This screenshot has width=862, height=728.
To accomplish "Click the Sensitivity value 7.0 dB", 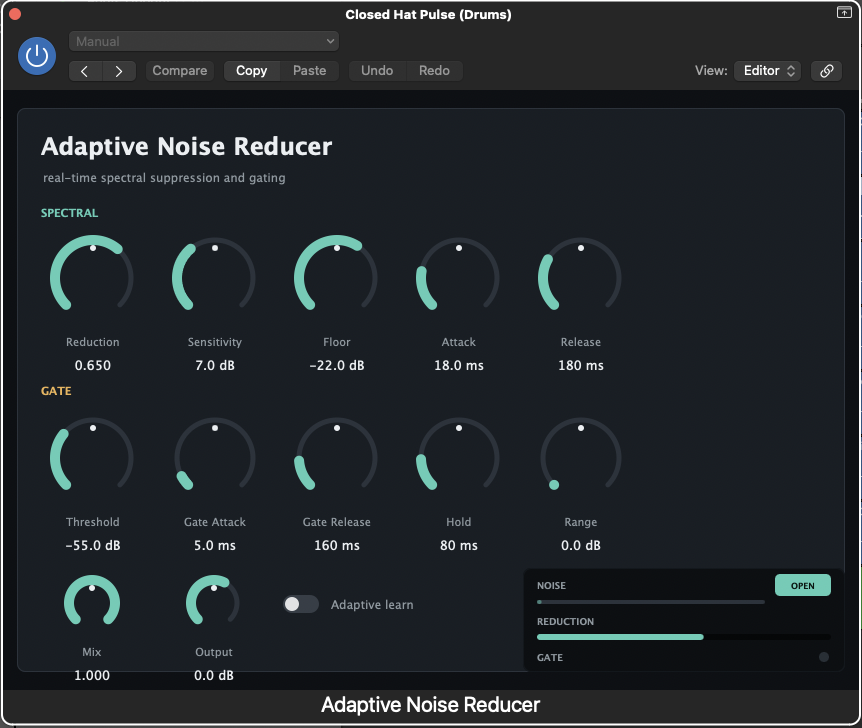I will [214, 366].
